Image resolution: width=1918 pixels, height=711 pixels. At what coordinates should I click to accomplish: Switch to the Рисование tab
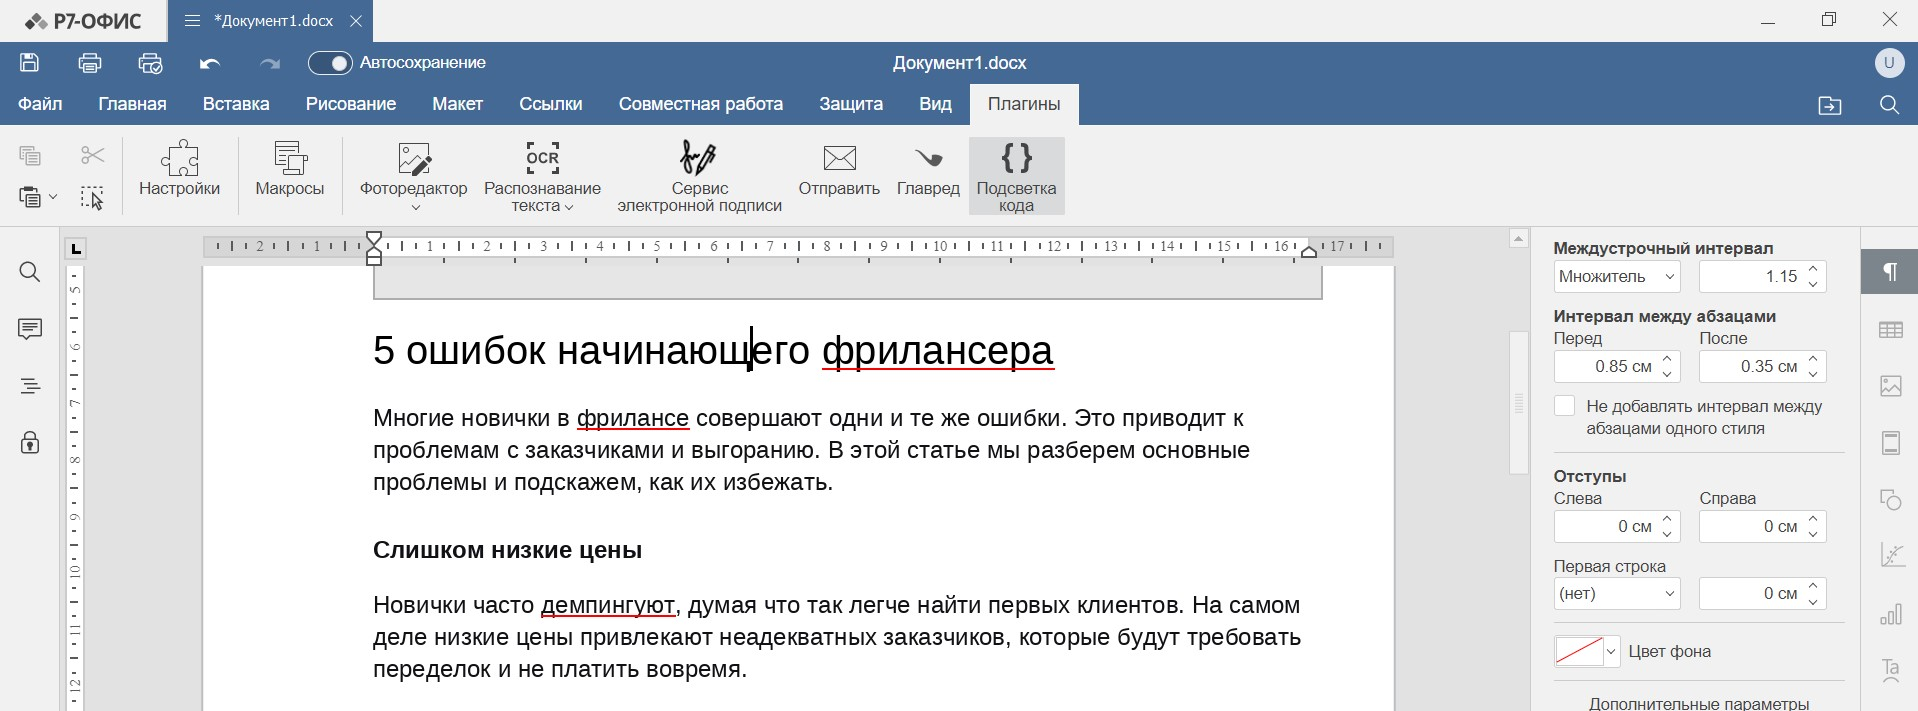[351, 104]
